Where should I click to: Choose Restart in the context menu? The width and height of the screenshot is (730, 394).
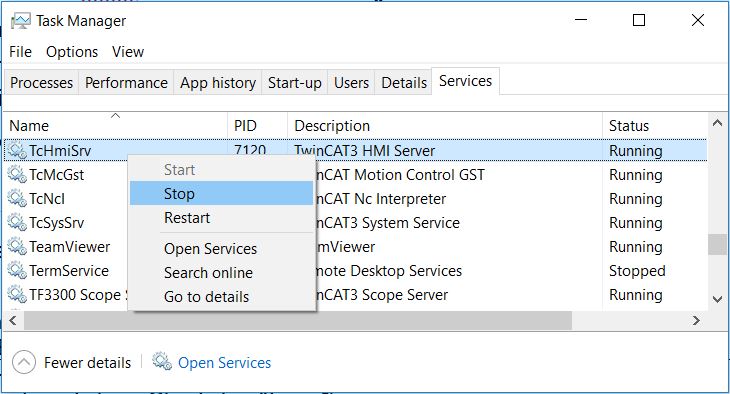pos(222,217)
